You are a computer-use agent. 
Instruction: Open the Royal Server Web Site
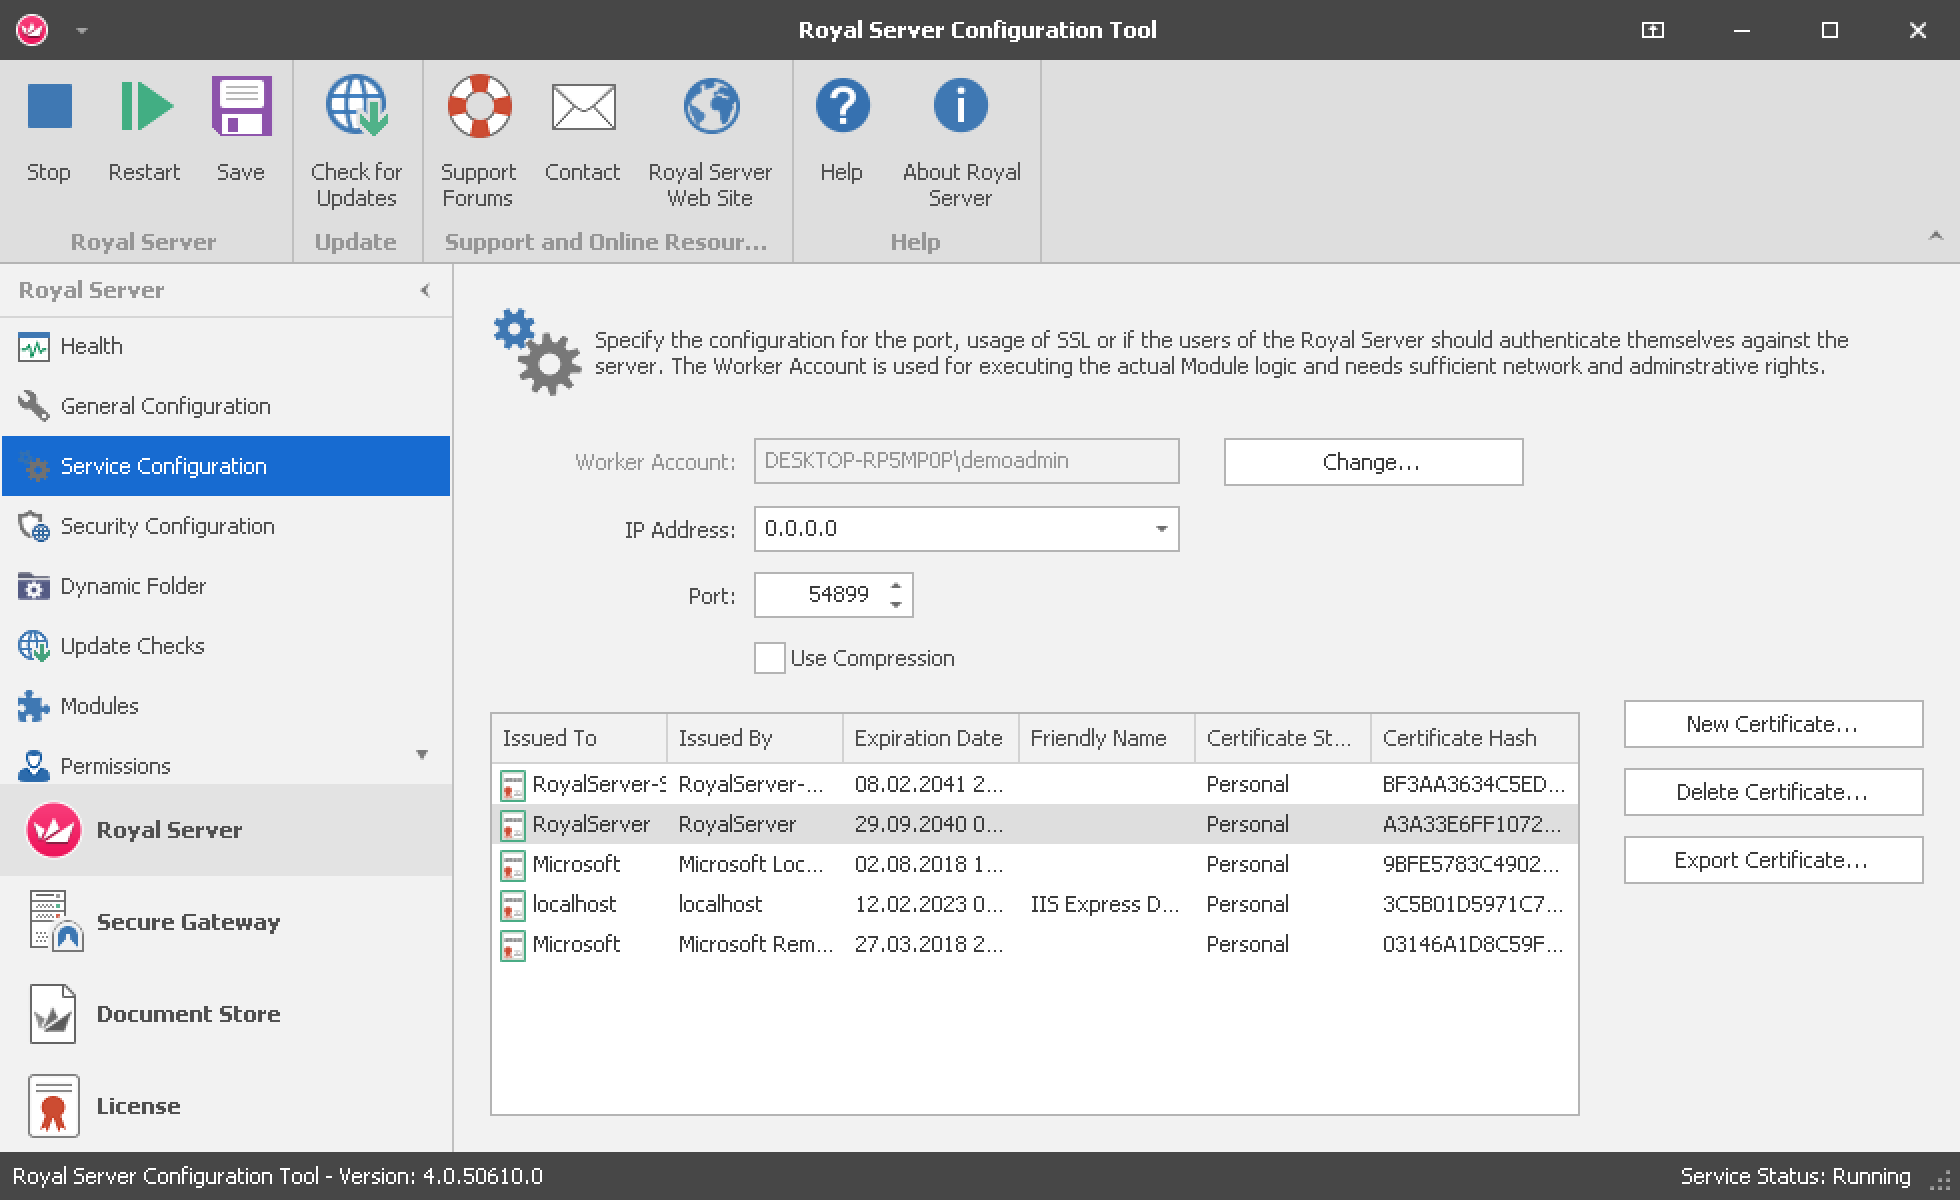[x=710, y=108]
